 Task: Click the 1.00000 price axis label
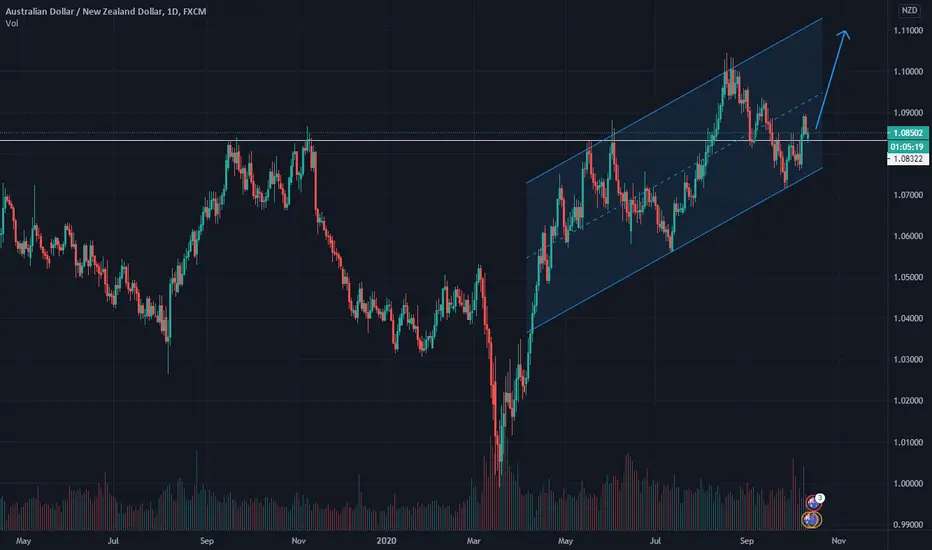(x=908, y=483)
